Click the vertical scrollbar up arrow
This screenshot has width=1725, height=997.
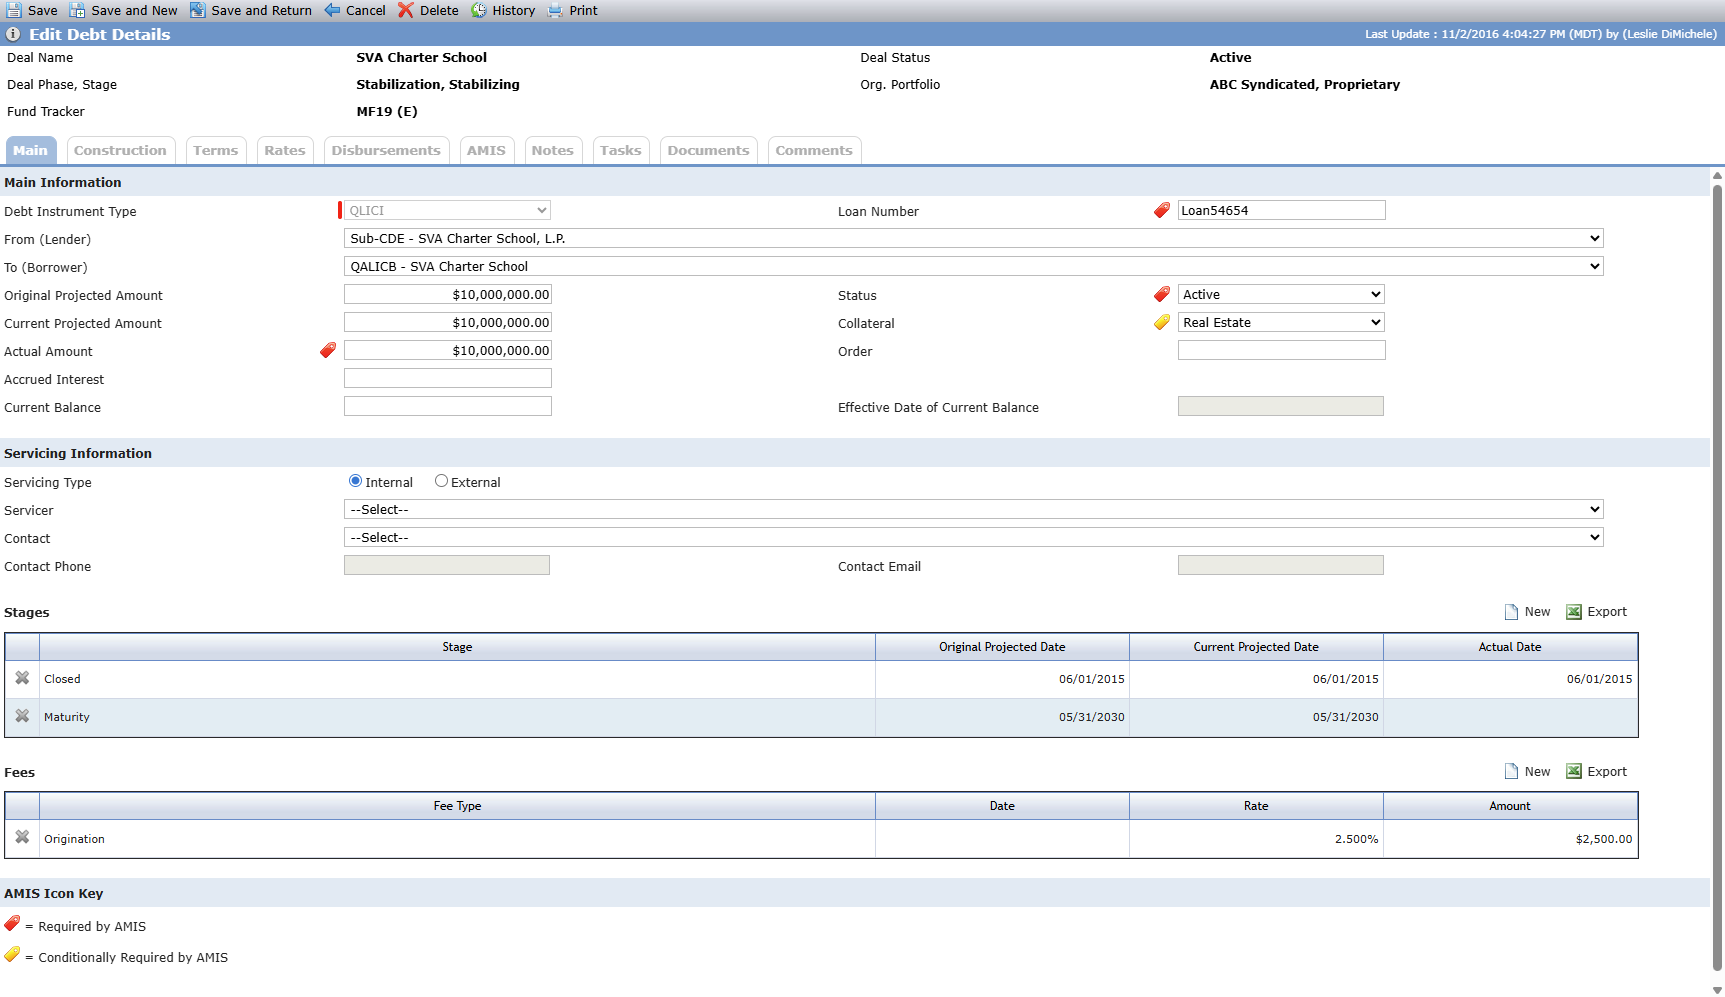click(1717, 175)
